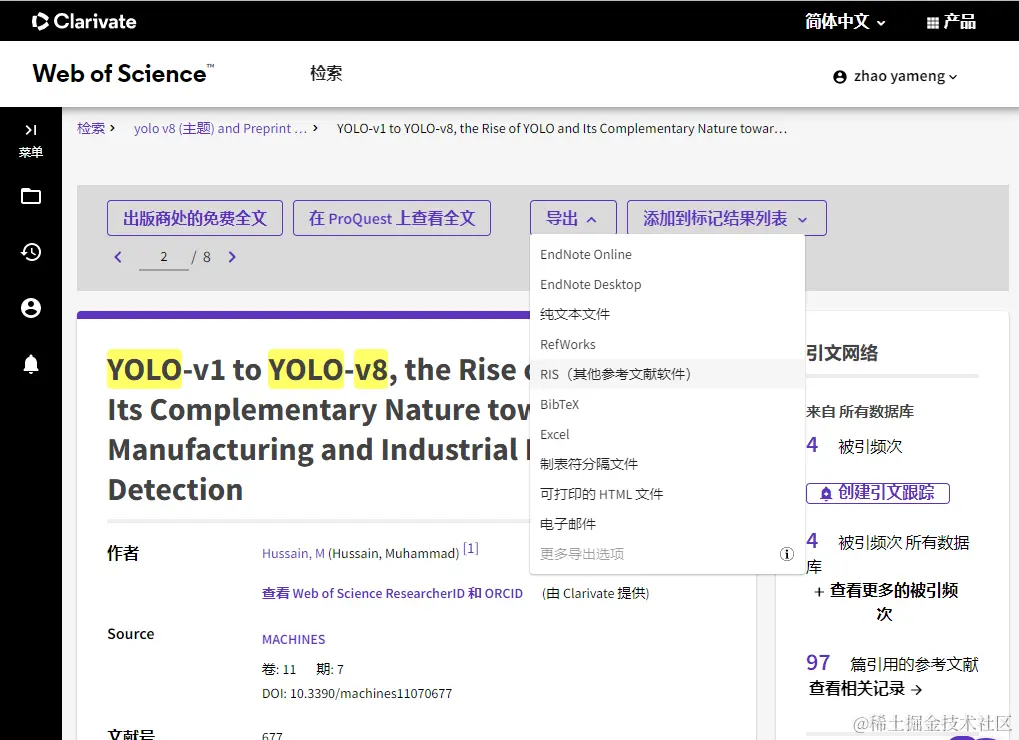Click the 97 cited references count
The width and height of the screenshot is (1019, 740).
tap(818, 663)
